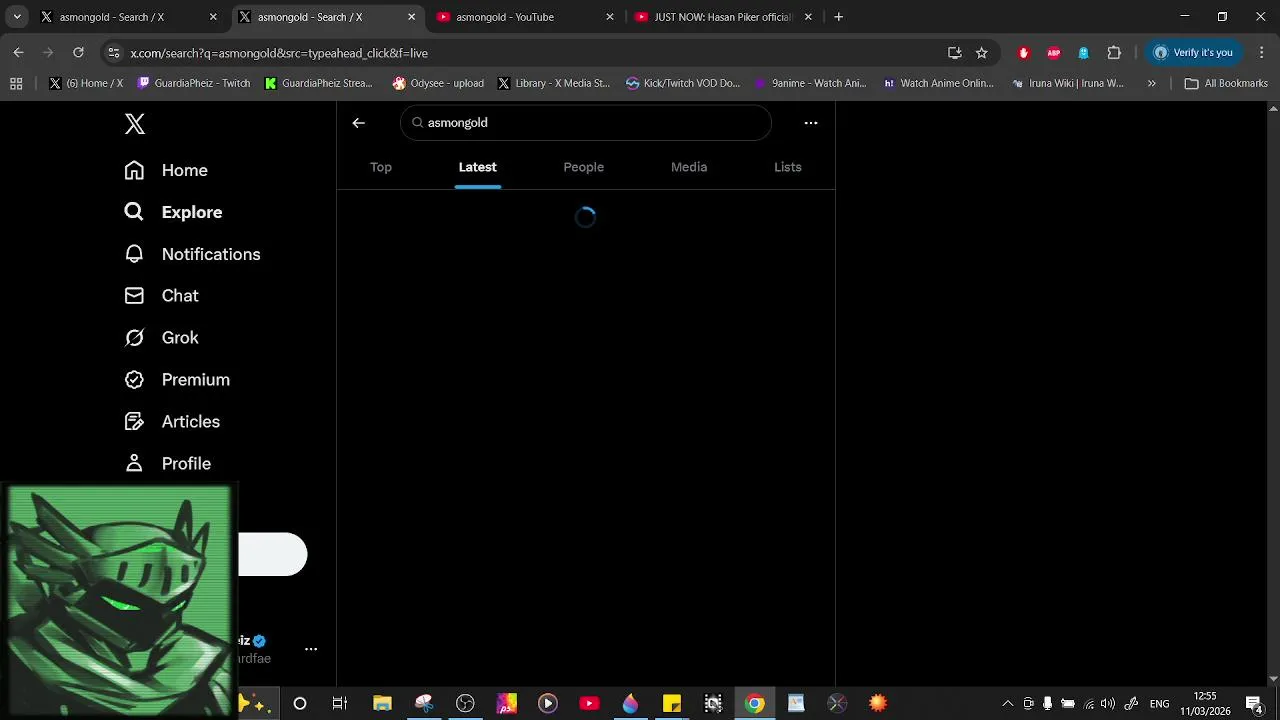Open the Extensions puzzle icon
The width and height of the screenshot is (1280, 720).
tap(1114, 53)
